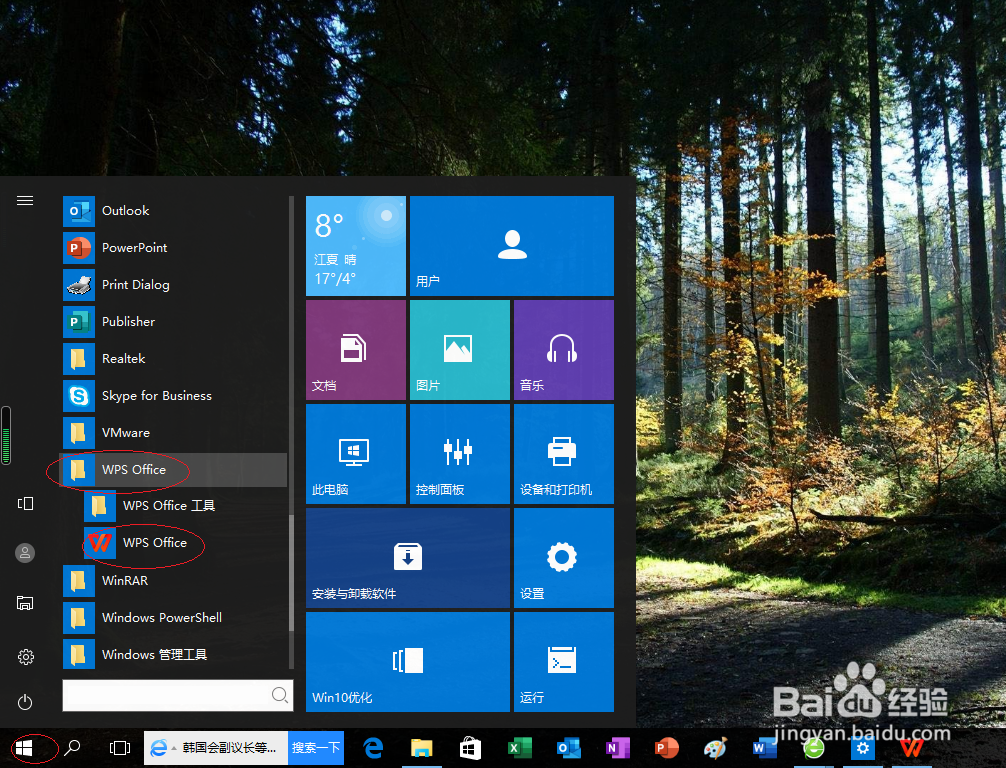The width and height of the screenshot is (1006, 768).
Task: Launch Microsoft Edge from the taskbar
Action: click(373, 748)
